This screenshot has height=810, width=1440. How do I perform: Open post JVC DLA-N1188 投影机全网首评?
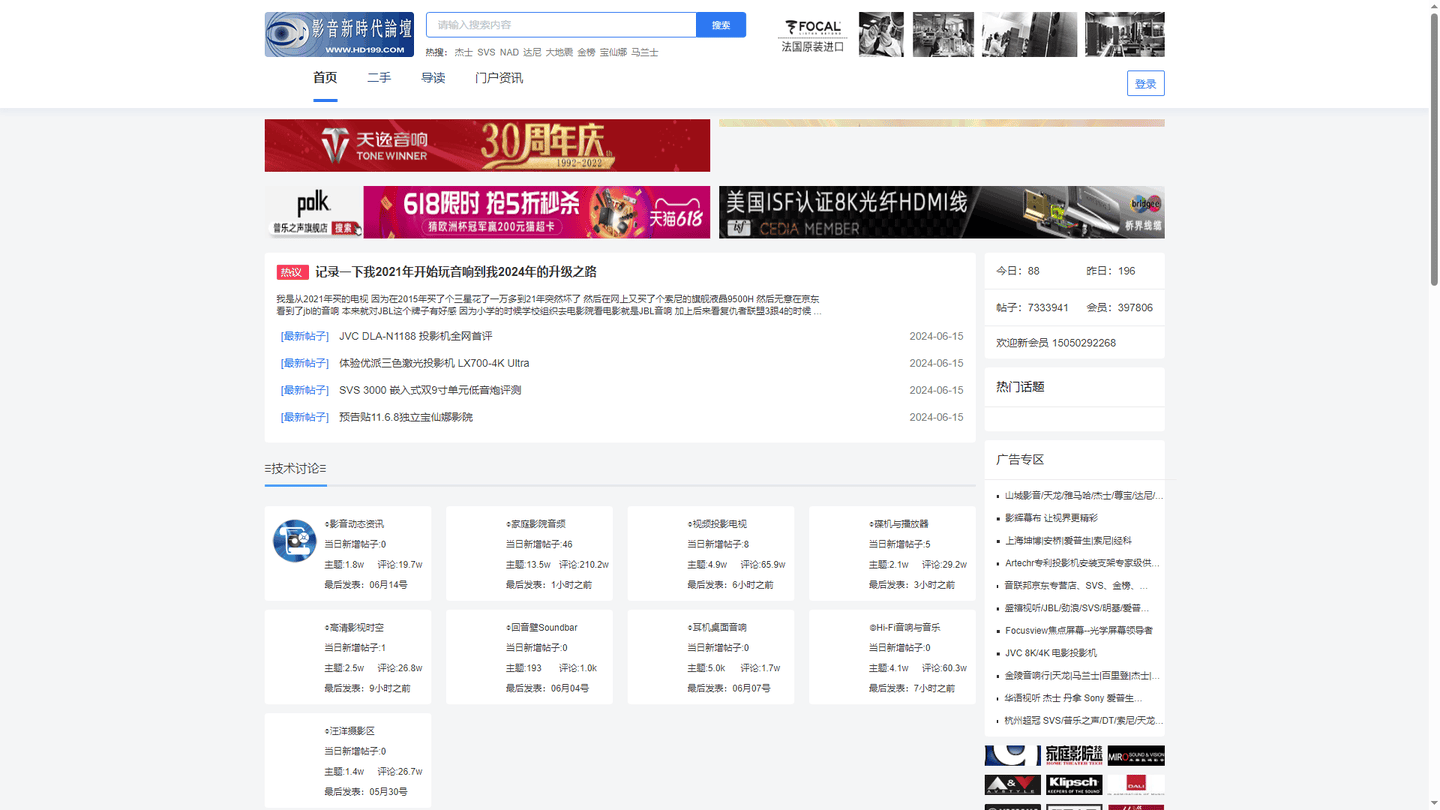point(415,336)
